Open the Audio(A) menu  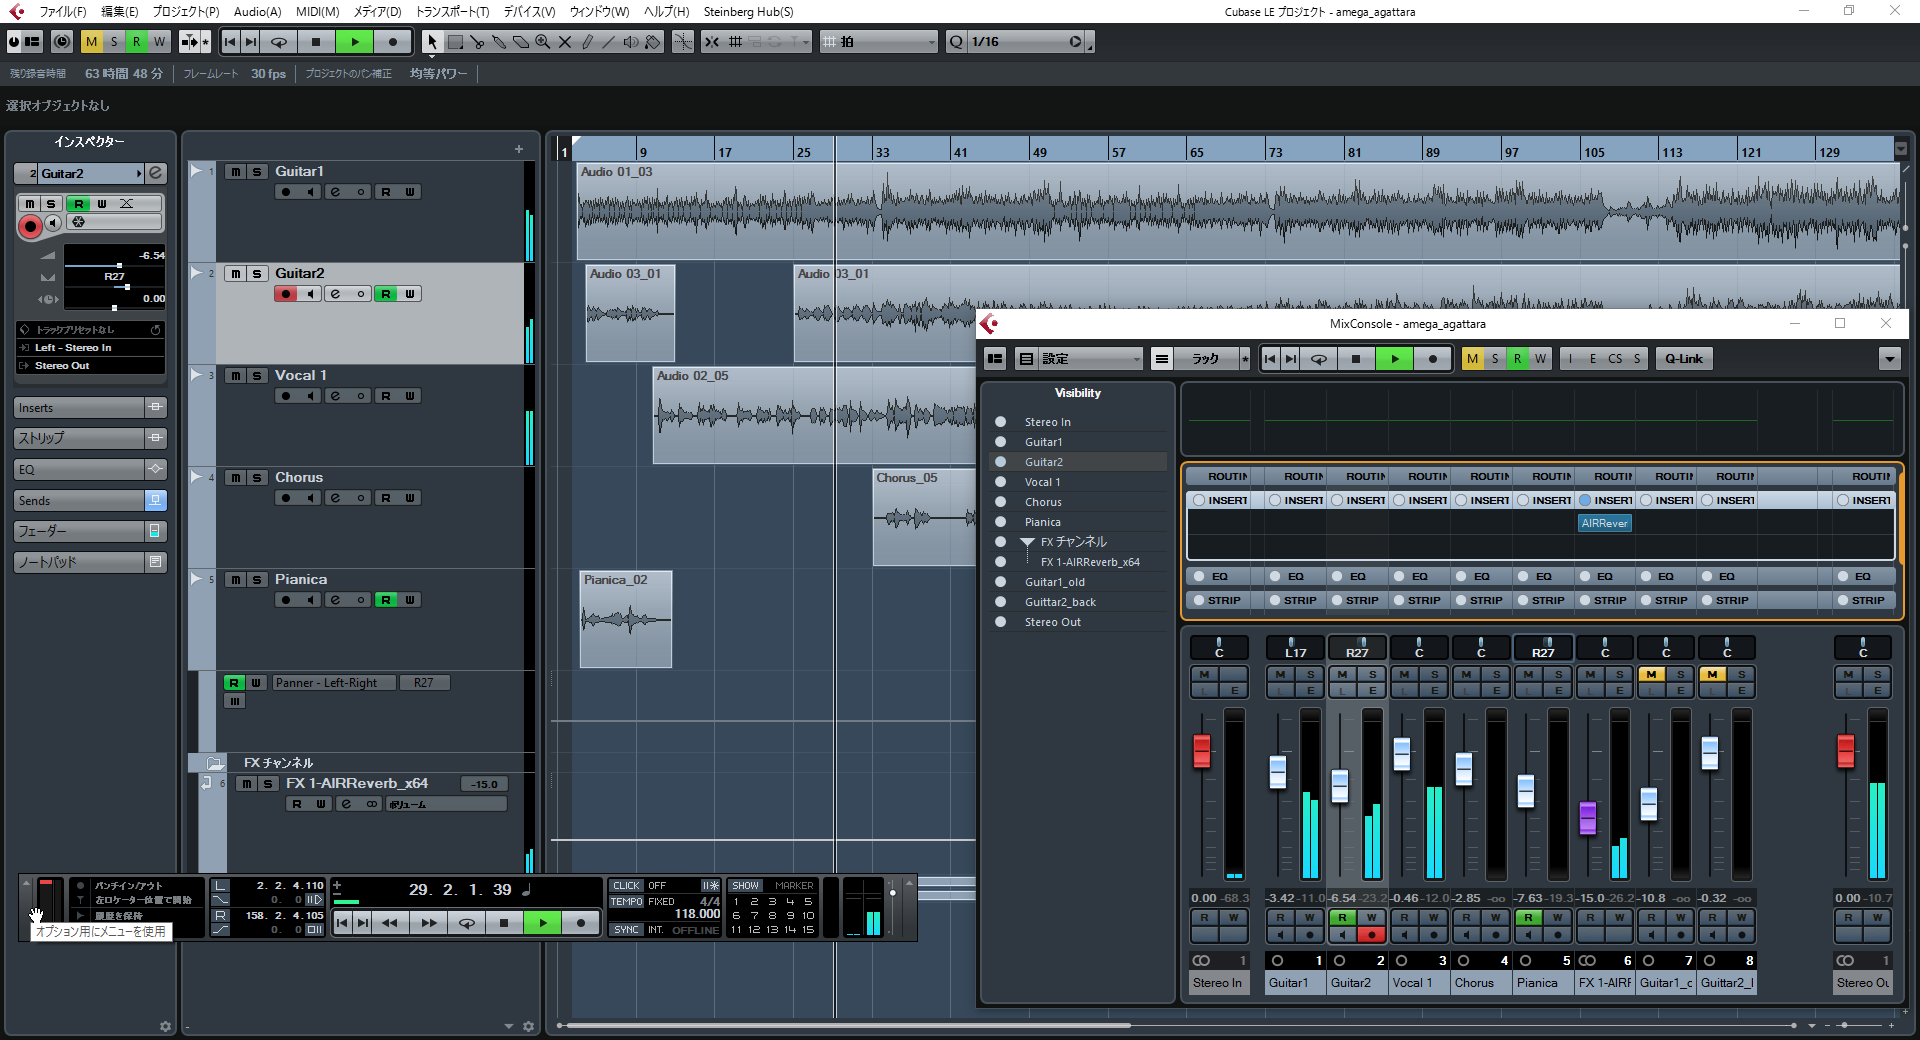click(257, 12)
